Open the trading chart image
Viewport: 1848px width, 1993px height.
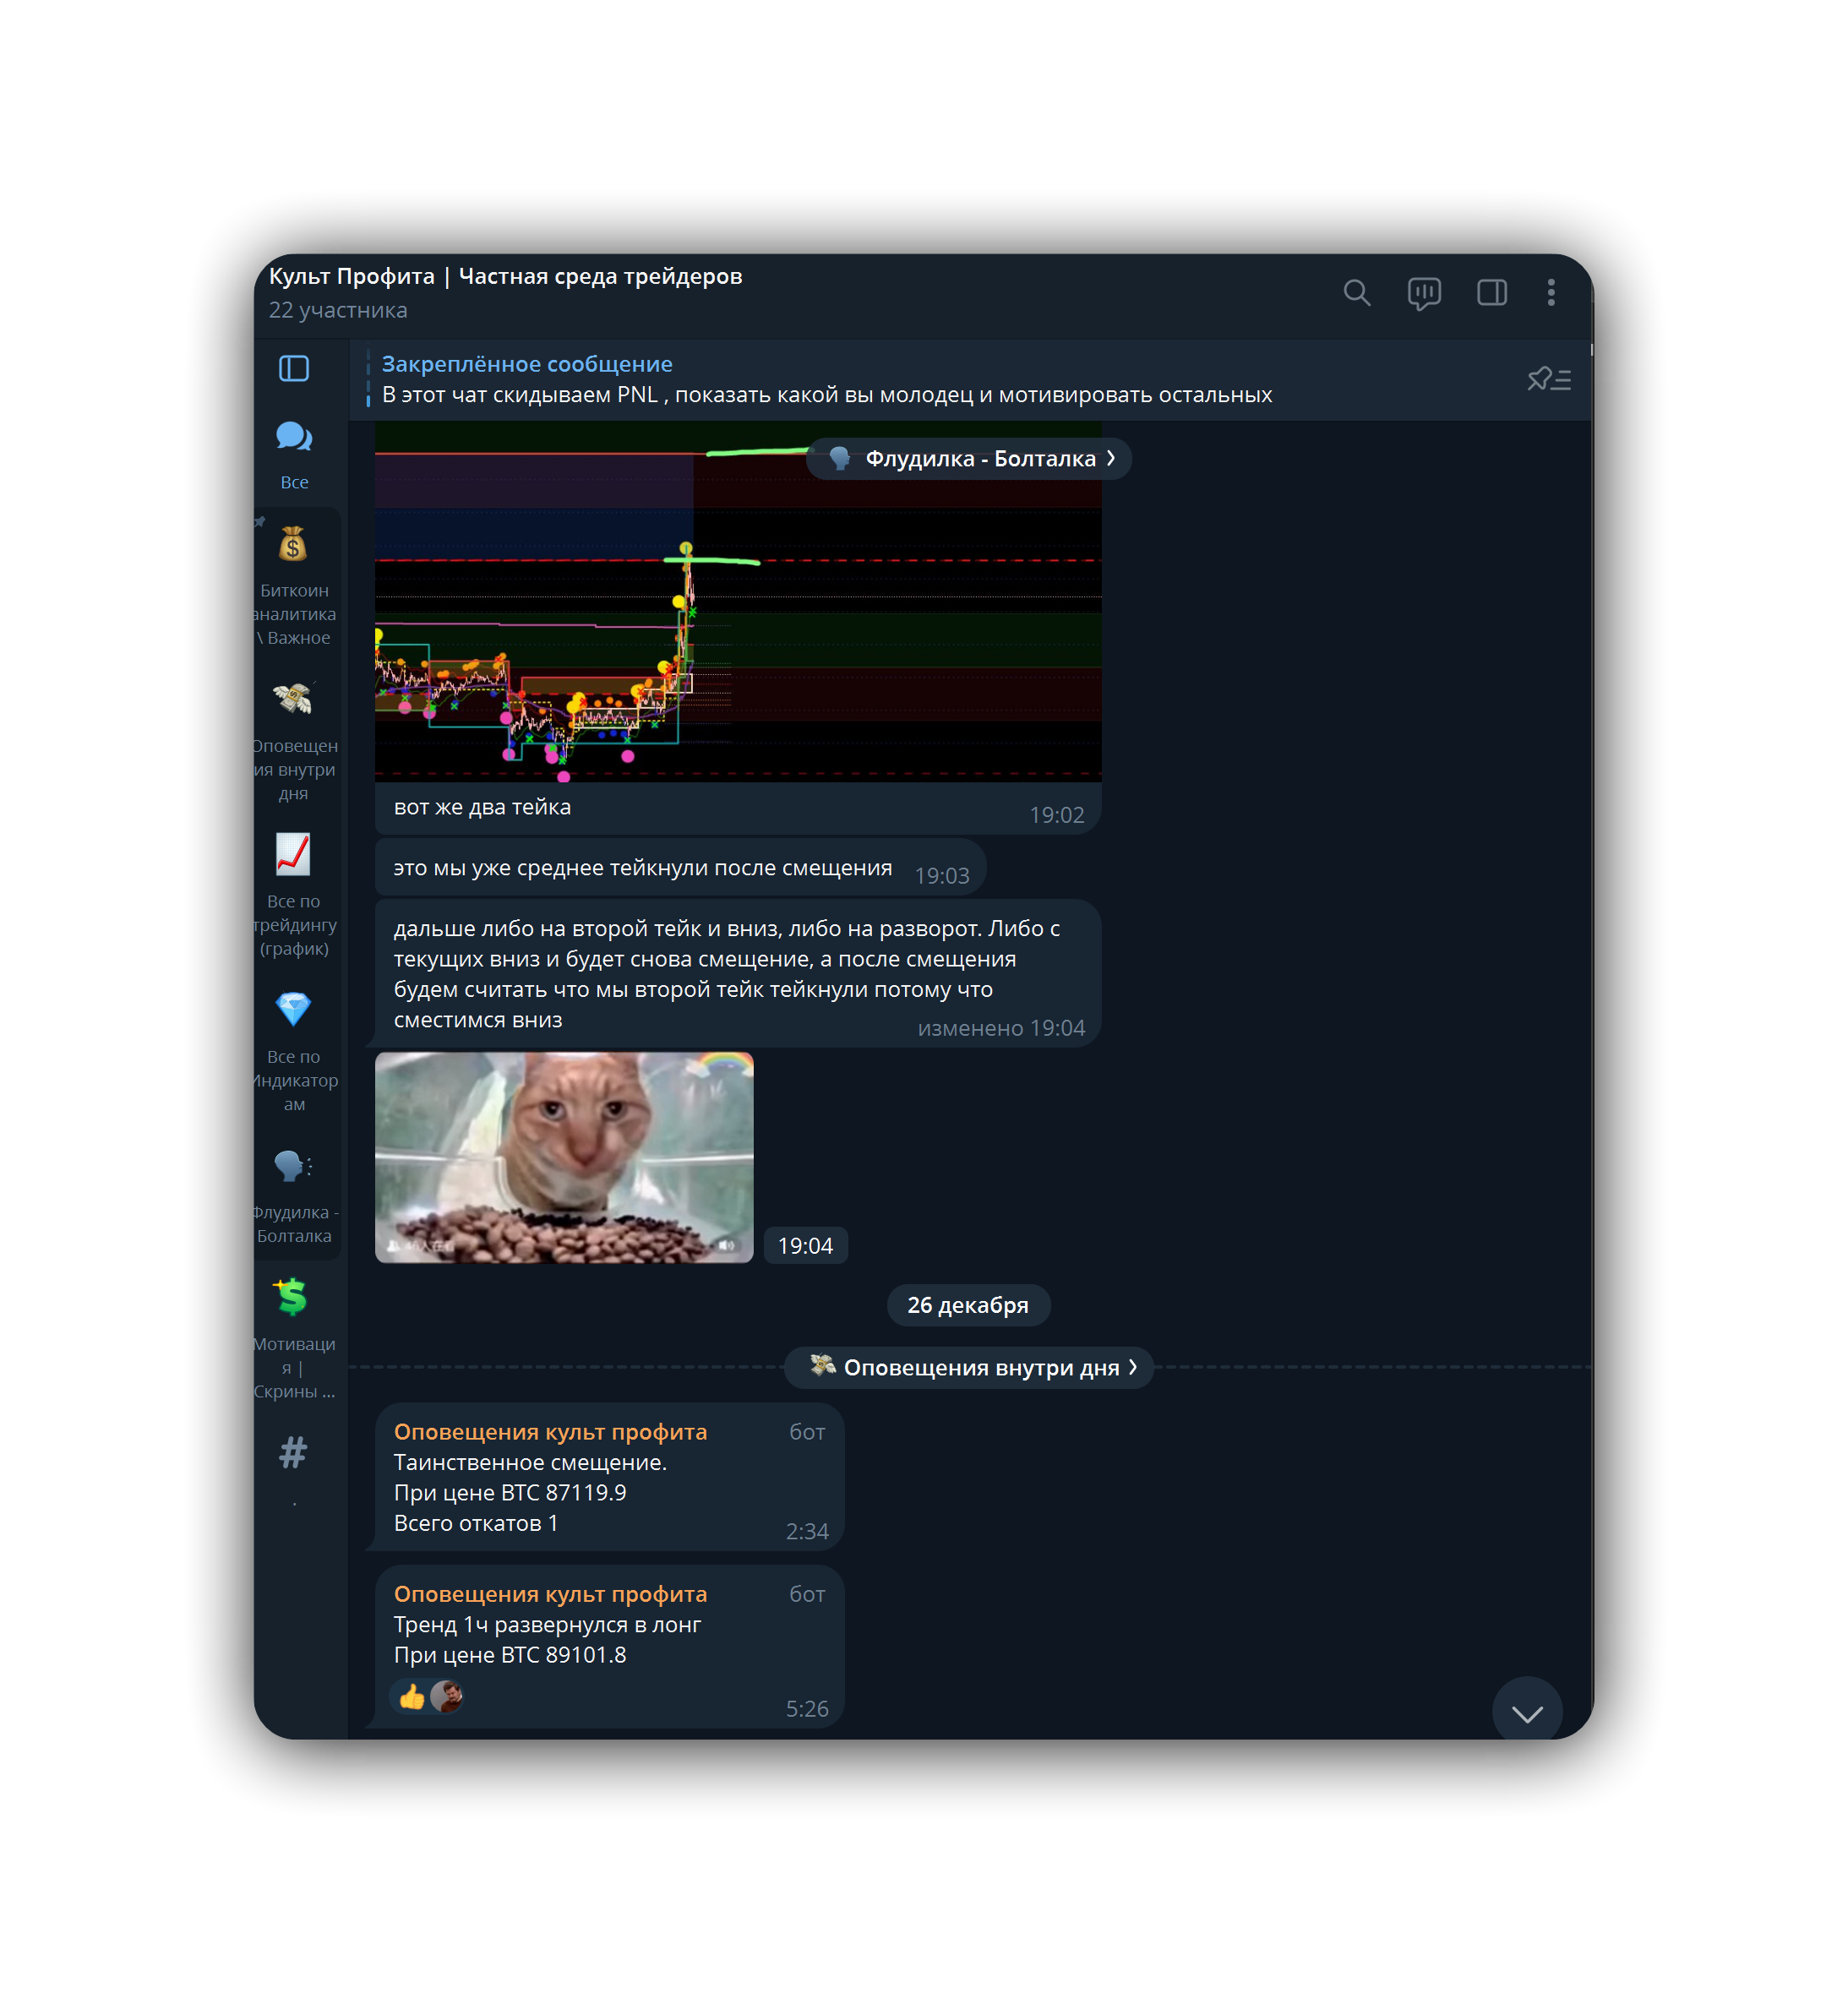(738, 620)
